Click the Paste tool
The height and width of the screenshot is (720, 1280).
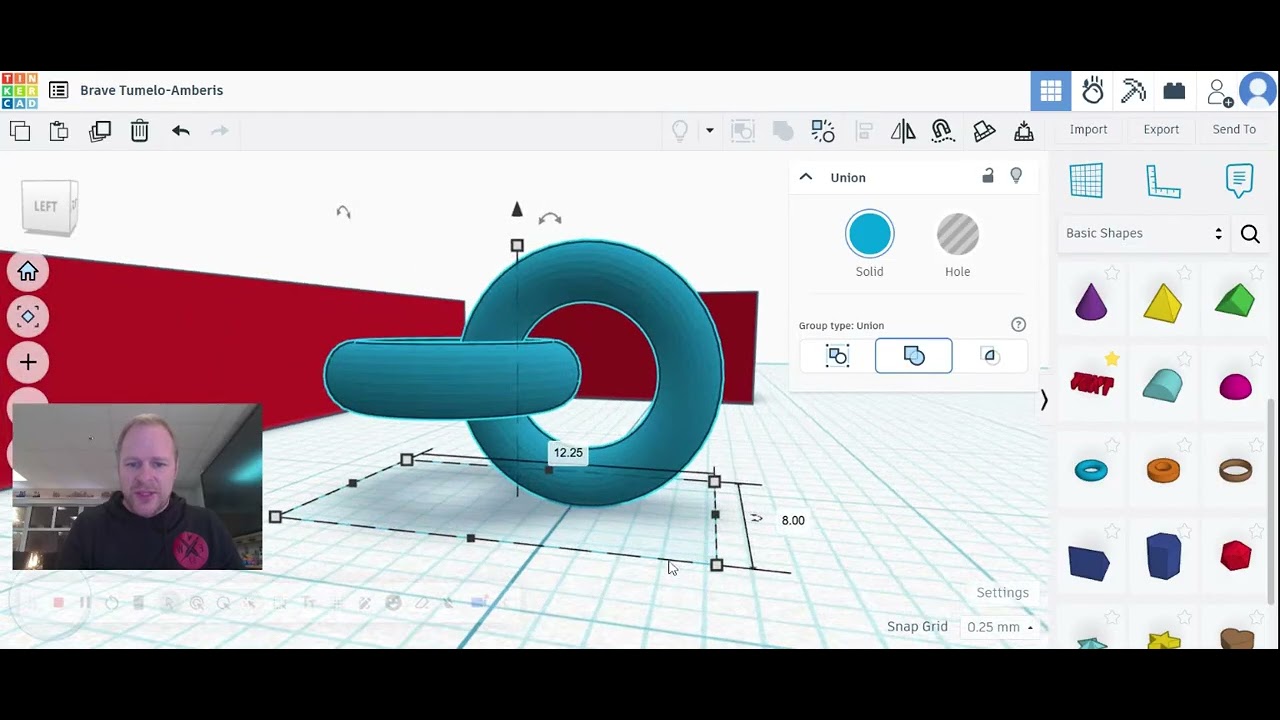(59, 130)
